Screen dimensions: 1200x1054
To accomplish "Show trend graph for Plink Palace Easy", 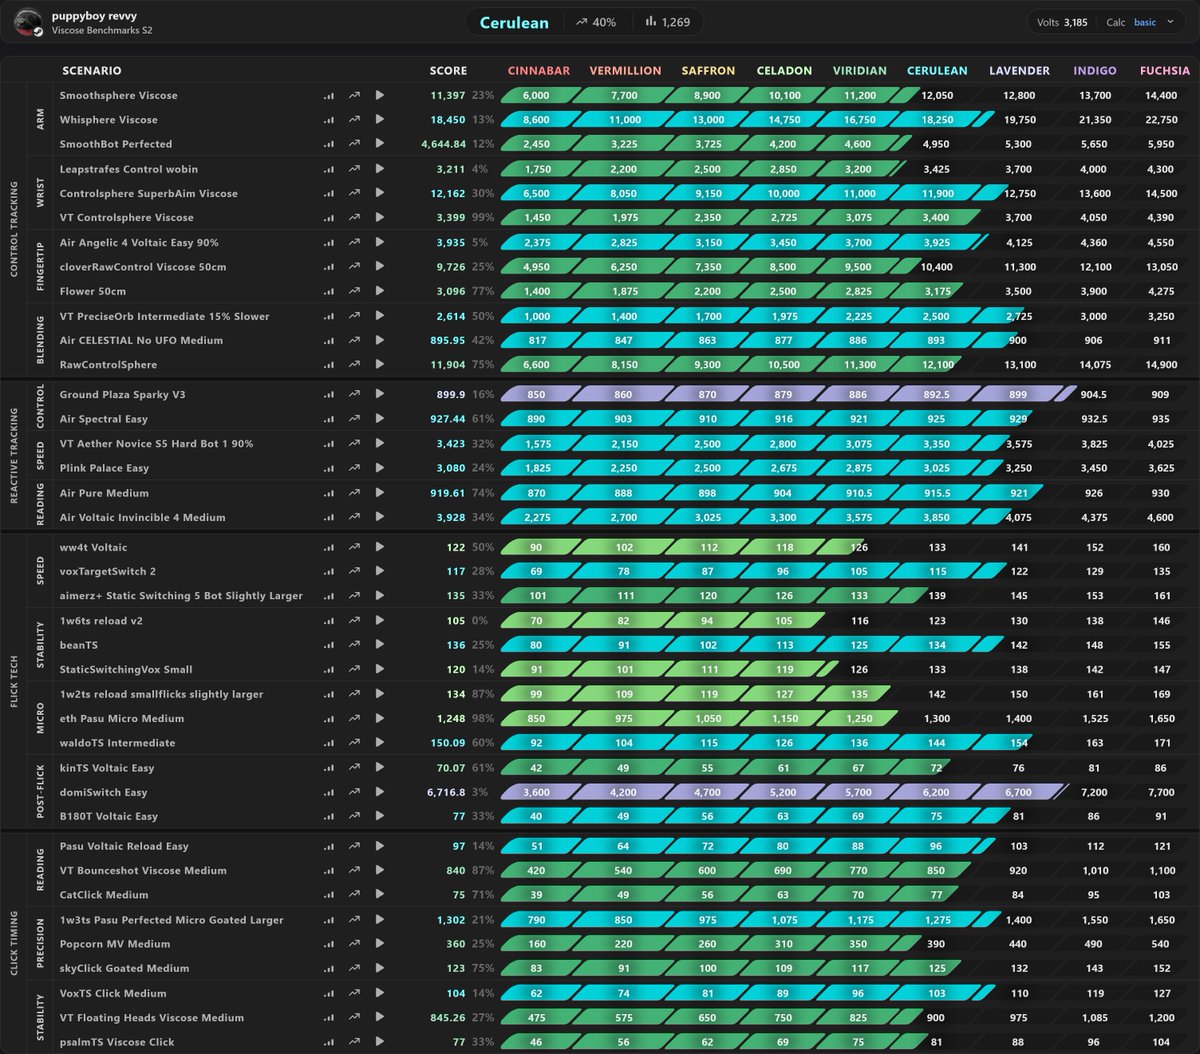I will 354,468.
